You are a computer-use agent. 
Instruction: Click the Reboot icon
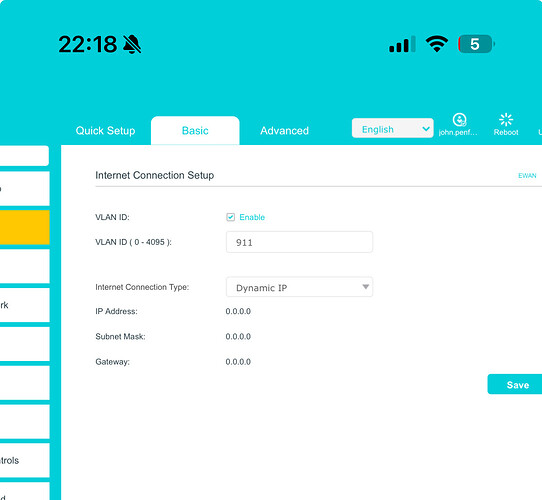506,120
